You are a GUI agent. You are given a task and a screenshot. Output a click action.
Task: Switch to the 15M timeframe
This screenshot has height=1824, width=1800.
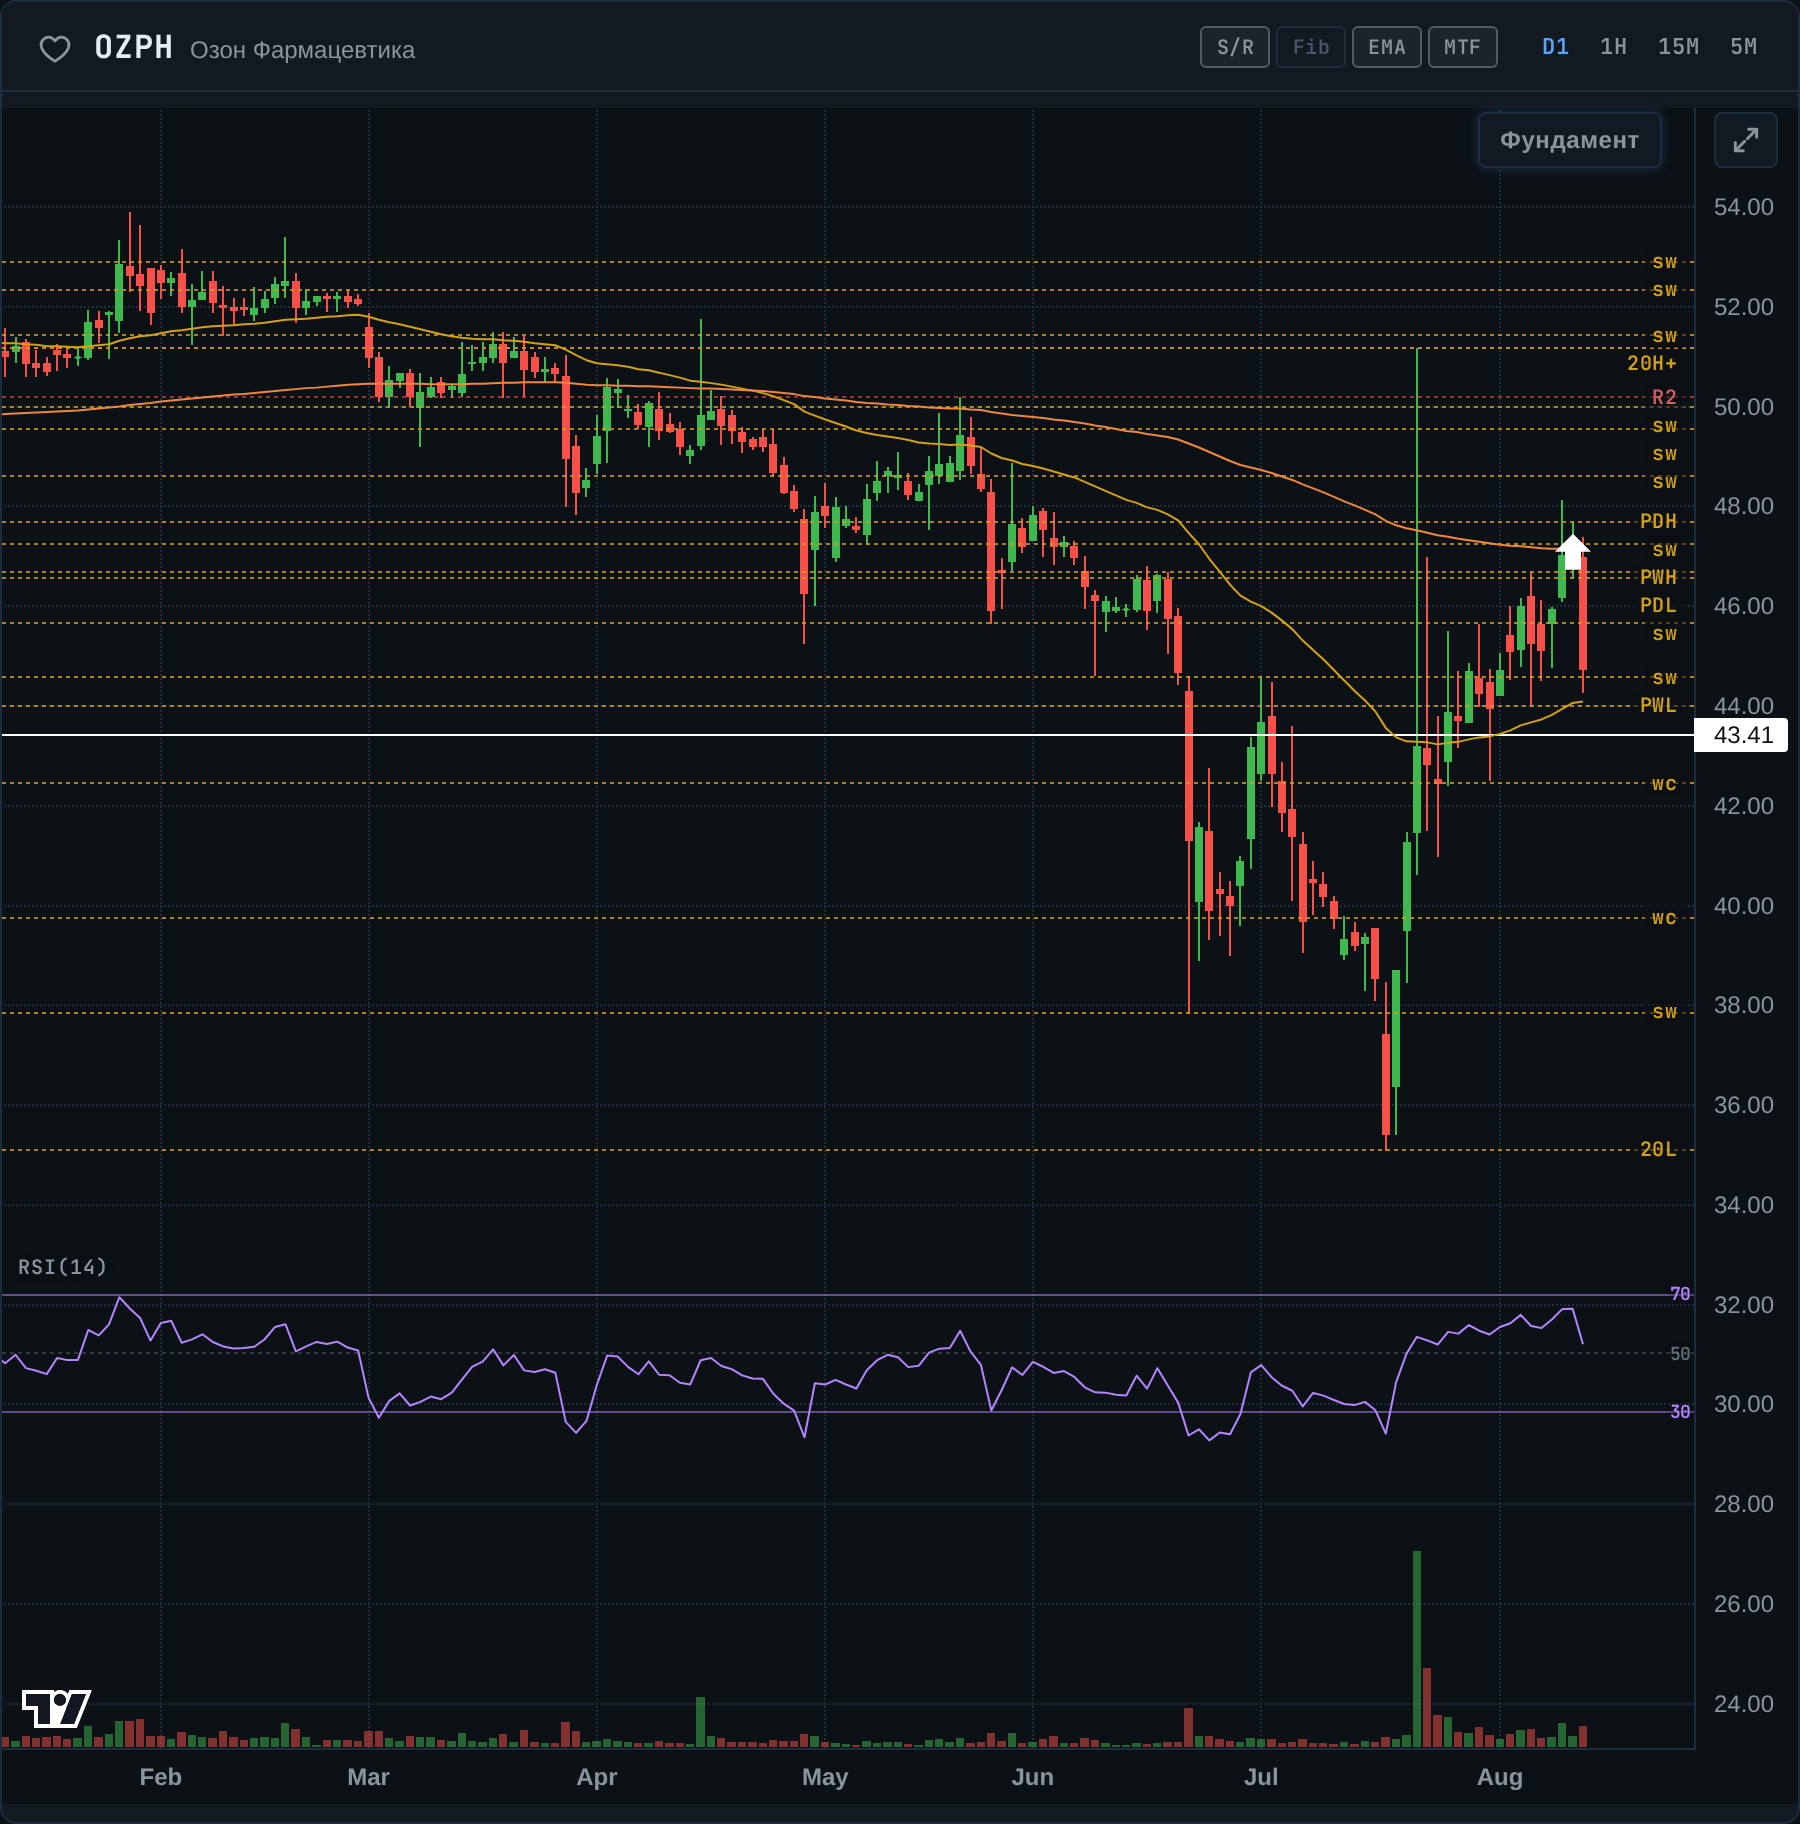pyautogui.click(x=1678, y=47)
